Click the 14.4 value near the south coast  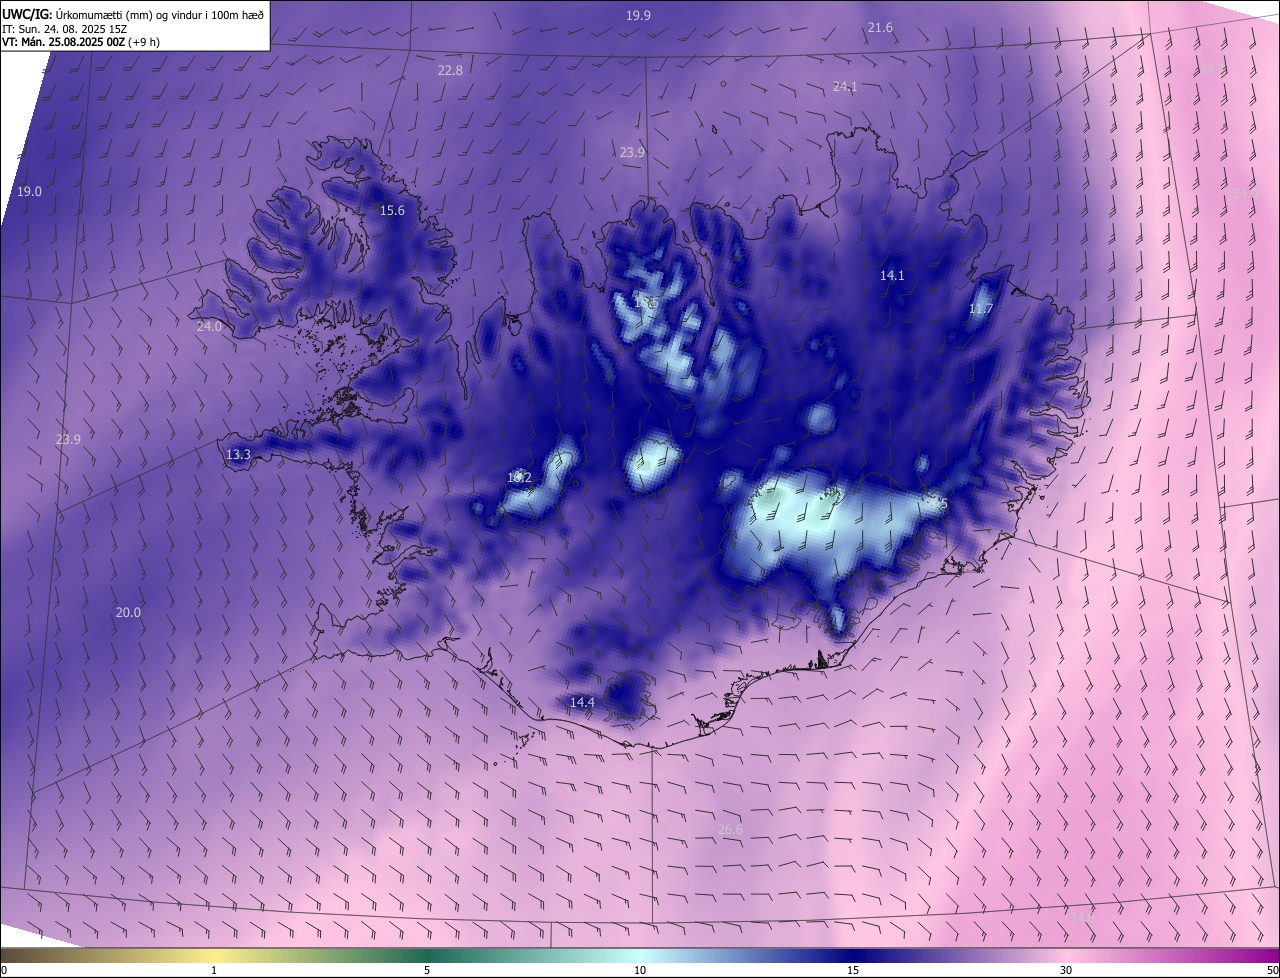click(582, 702)
